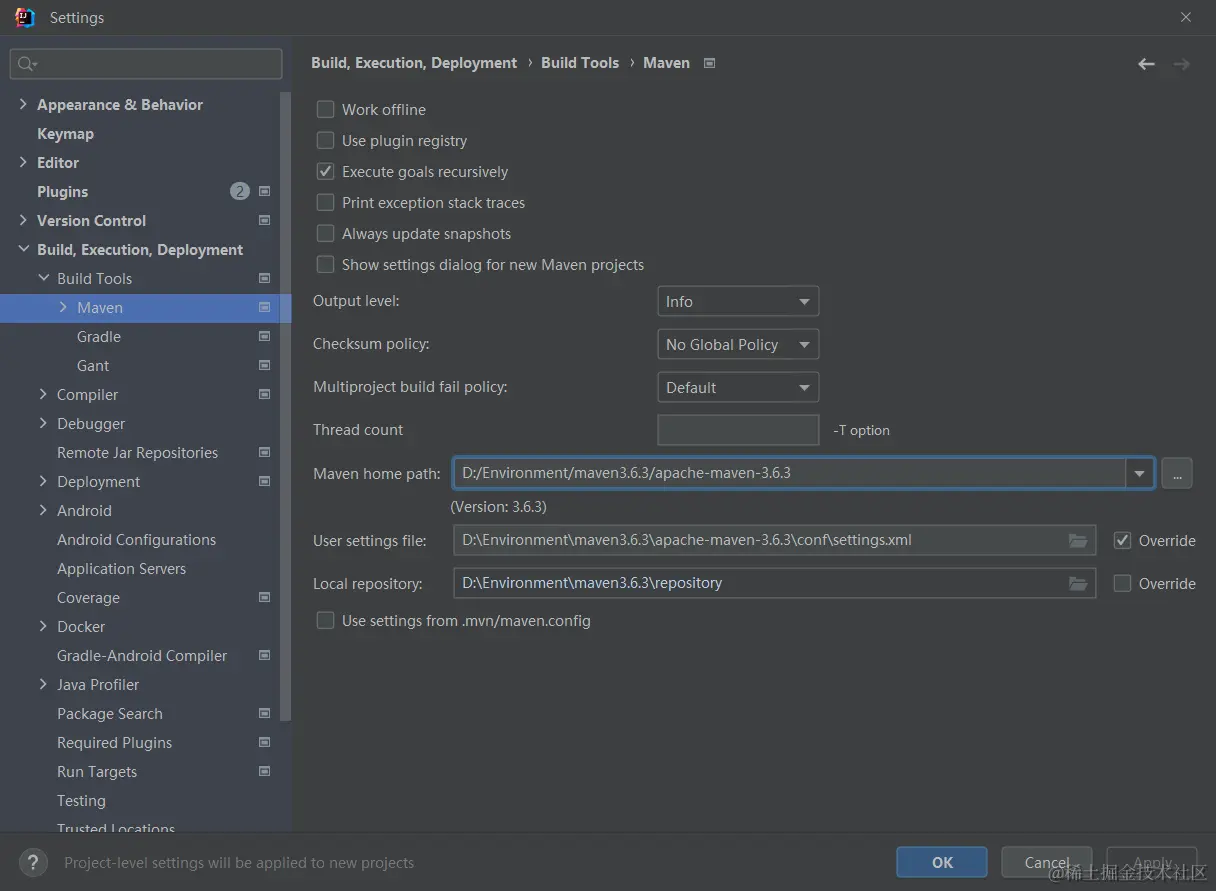Click Build Tools breadcrumb link
1216x891 pixels.
click(580, 62)
